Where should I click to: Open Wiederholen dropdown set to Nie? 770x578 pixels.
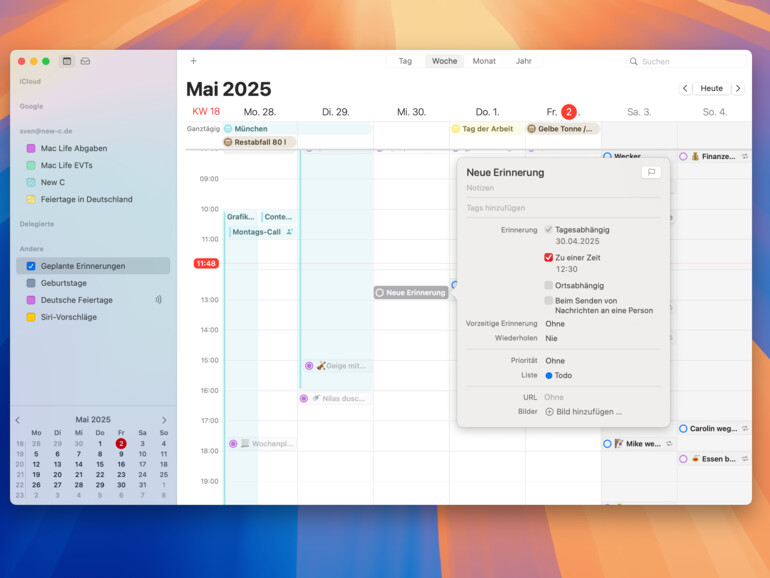(x=551, y=338)
